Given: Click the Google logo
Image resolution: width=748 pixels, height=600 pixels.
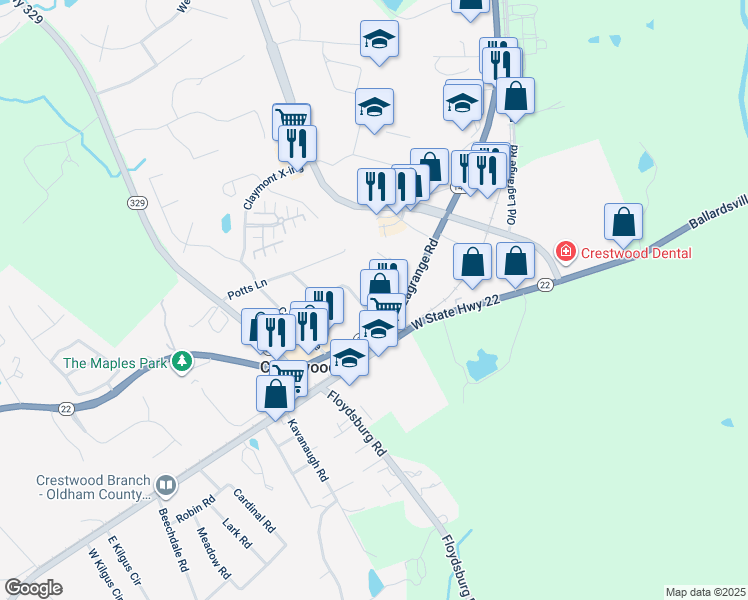Looking at the screenshot, I should 34,588.
